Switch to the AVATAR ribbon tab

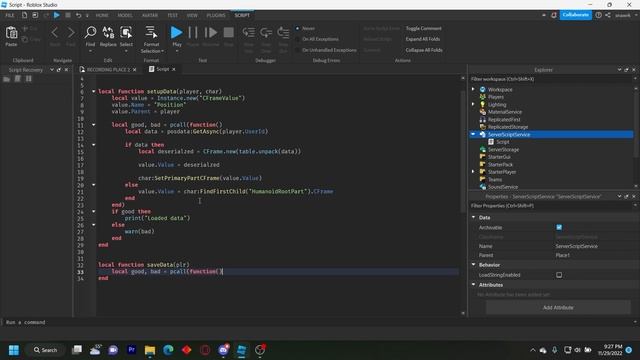click(x=150, y=15)
